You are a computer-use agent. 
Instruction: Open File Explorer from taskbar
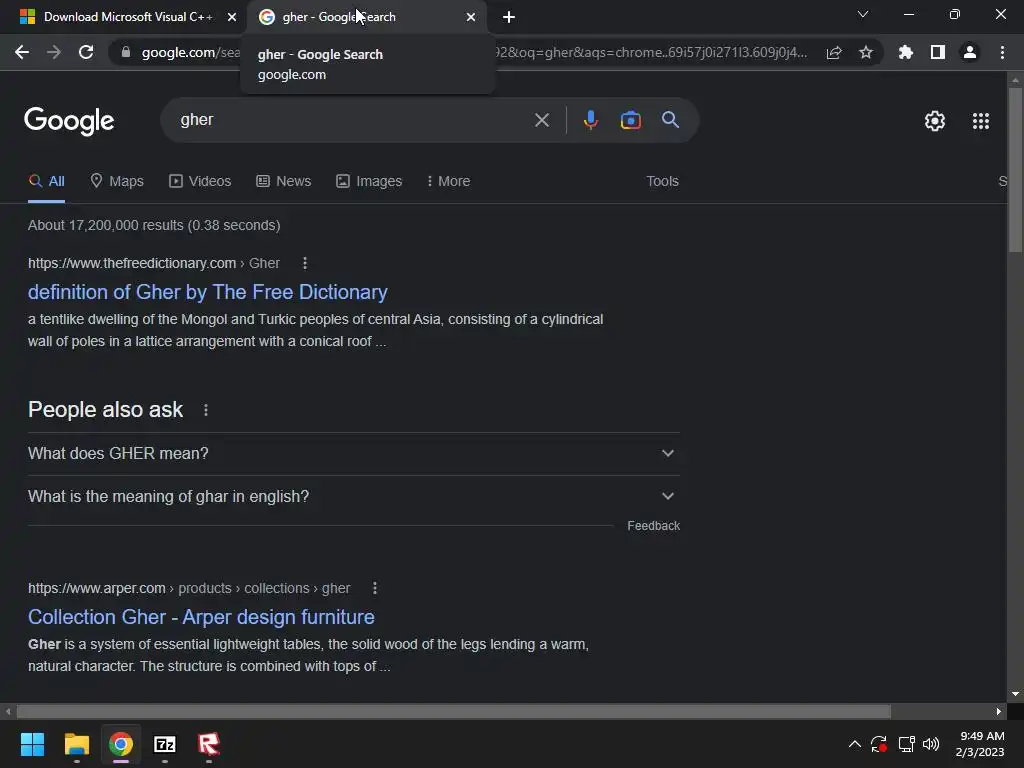coord(76,744)
